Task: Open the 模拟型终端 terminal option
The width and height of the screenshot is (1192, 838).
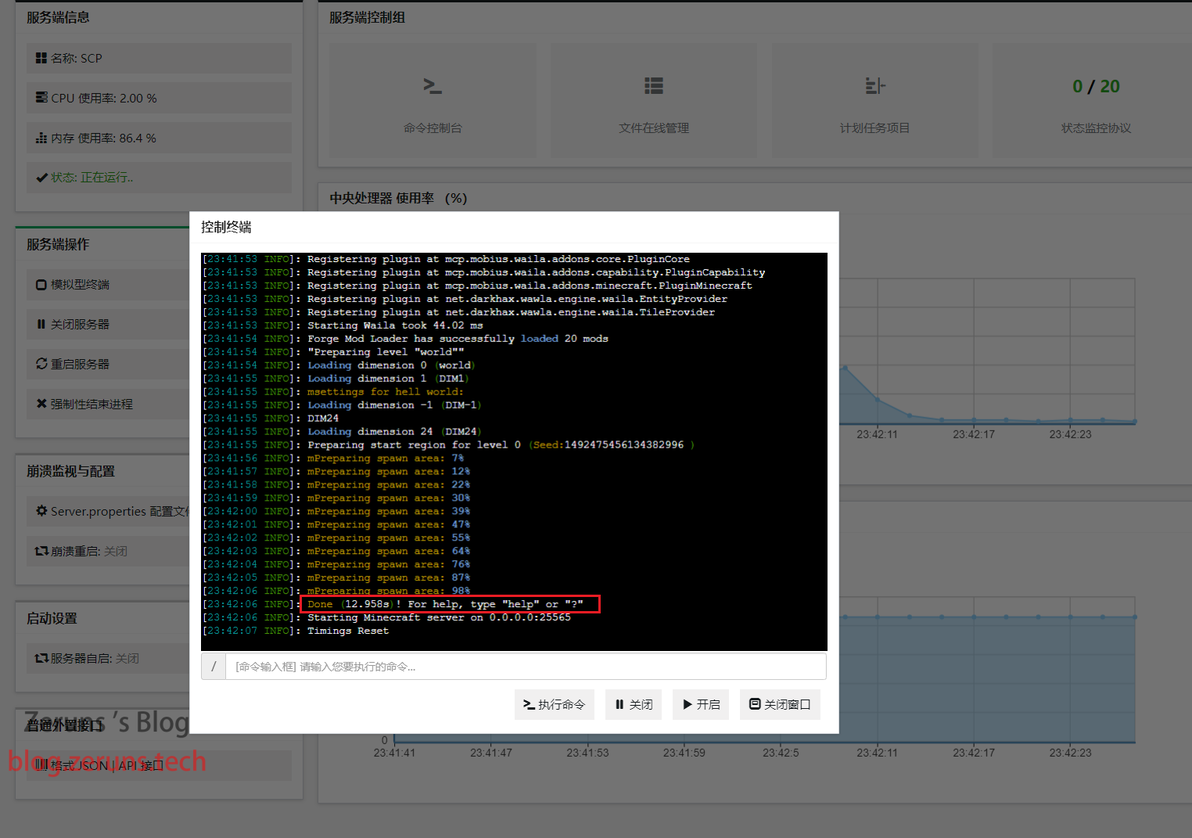Action: point(108,284)
